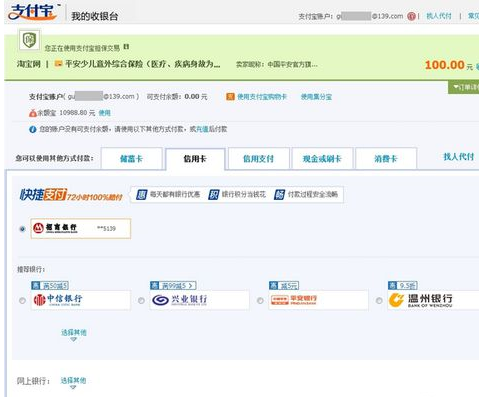Click the Yu'e Bao money bag icon
This screenshot has width=479, height=397.
pyautogui.click(x=32, y=113)
